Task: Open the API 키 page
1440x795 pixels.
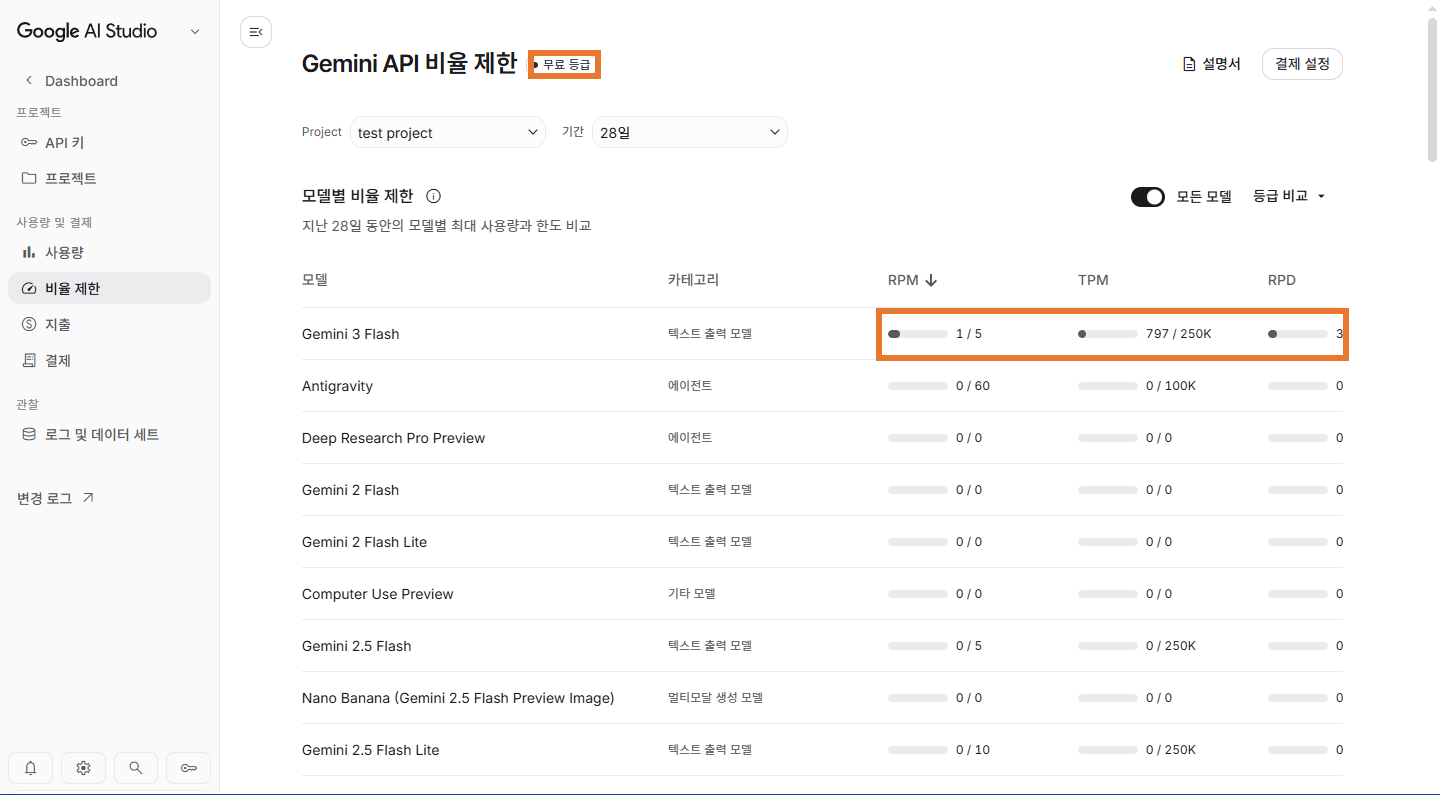Action: [109, 143]
